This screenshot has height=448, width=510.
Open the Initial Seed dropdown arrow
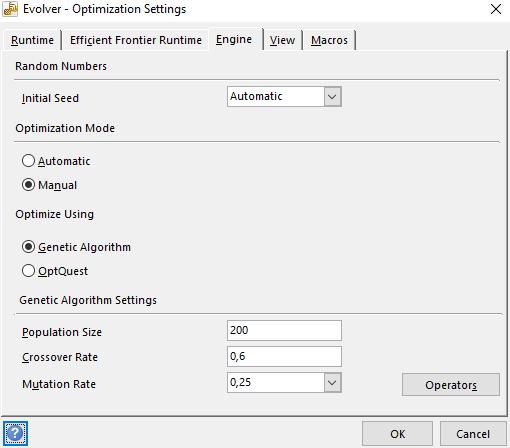click(332, 97)
